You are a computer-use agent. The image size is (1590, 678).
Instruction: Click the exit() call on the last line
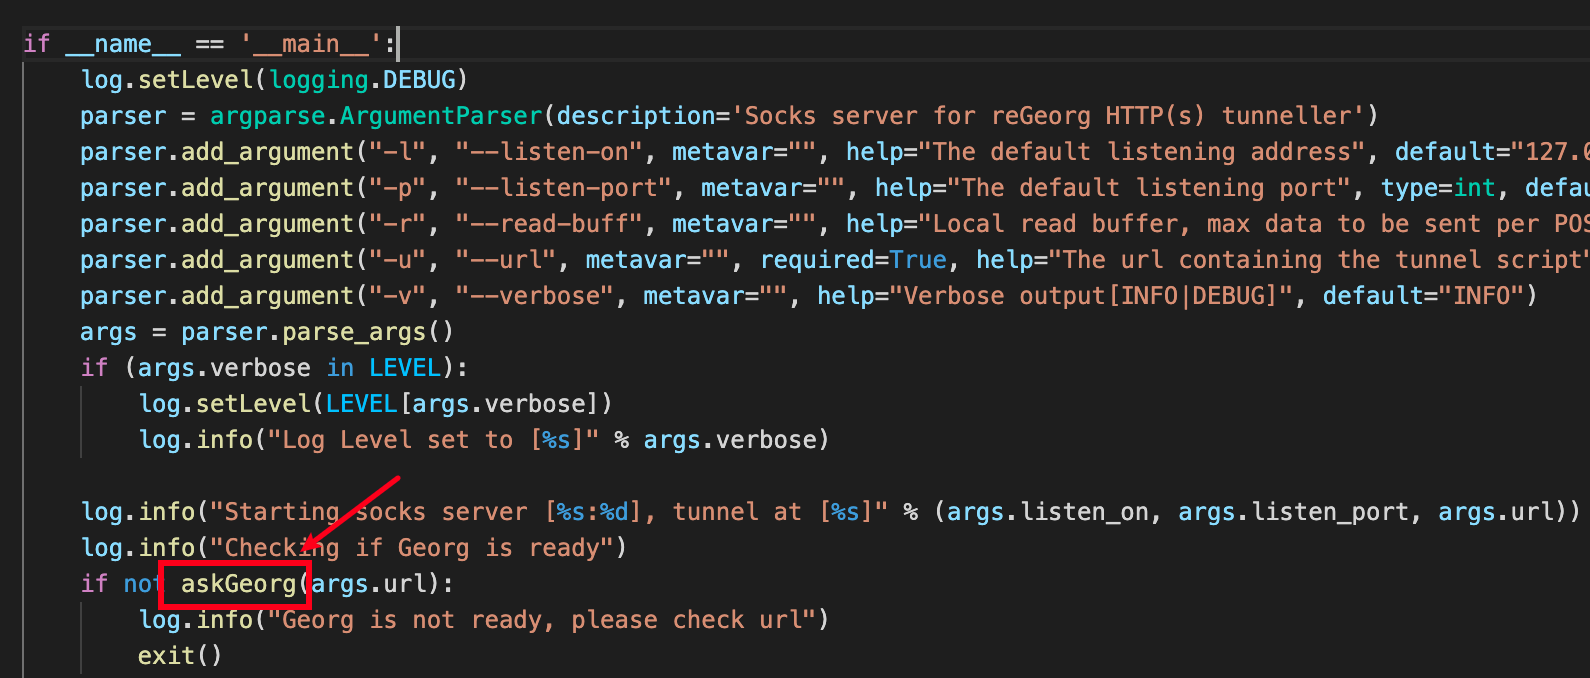(179, 656)
